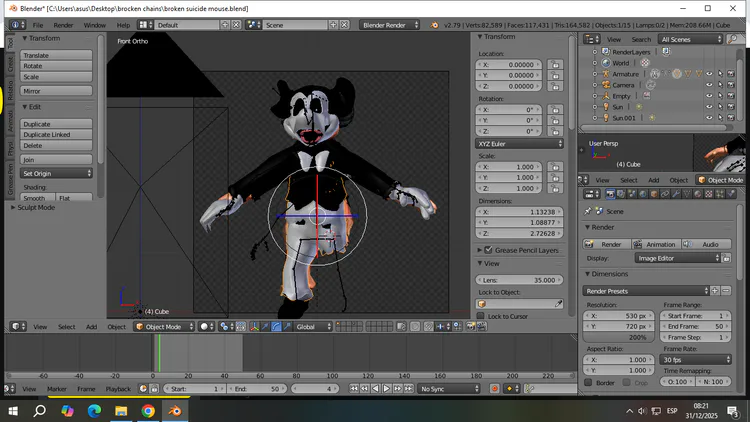This screenshot has width=750, height=422.
Task: Delete the Scene datablock with X icon
Action: pyautogui.click(x=344, y=25)
